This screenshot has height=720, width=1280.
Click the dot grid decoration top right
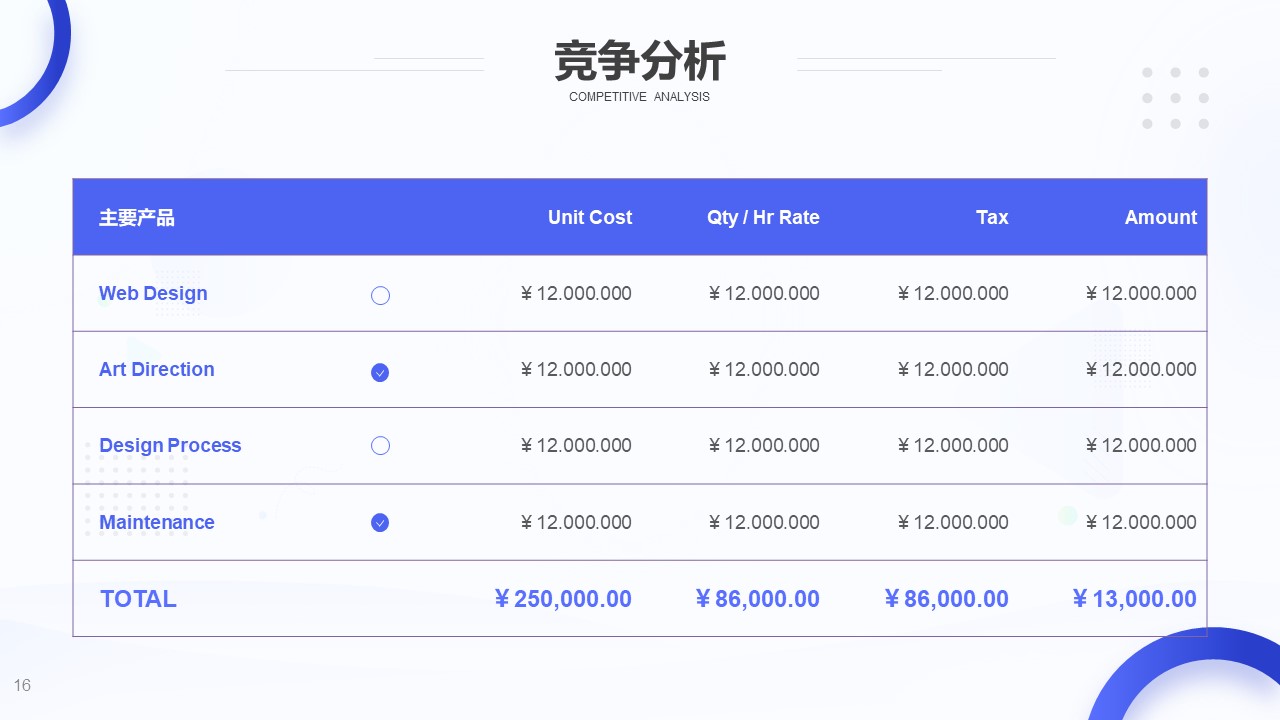(1175, 98)
